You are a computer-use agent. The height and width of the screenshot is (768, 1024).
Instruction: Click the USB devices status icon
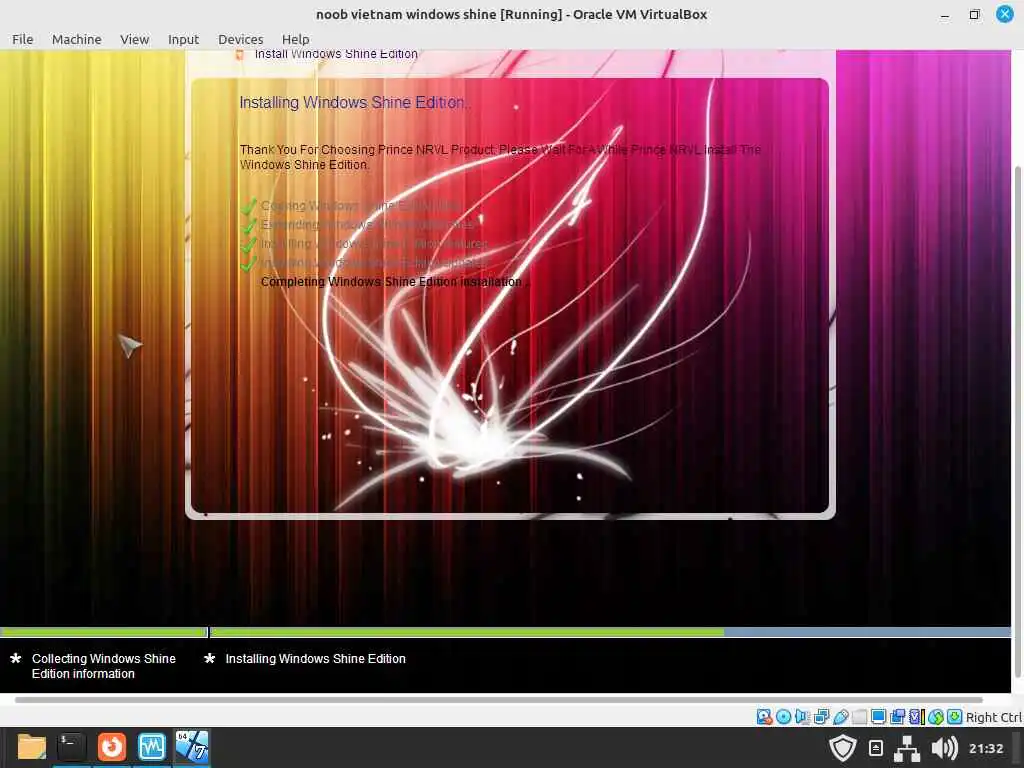[x=840, y=717]
